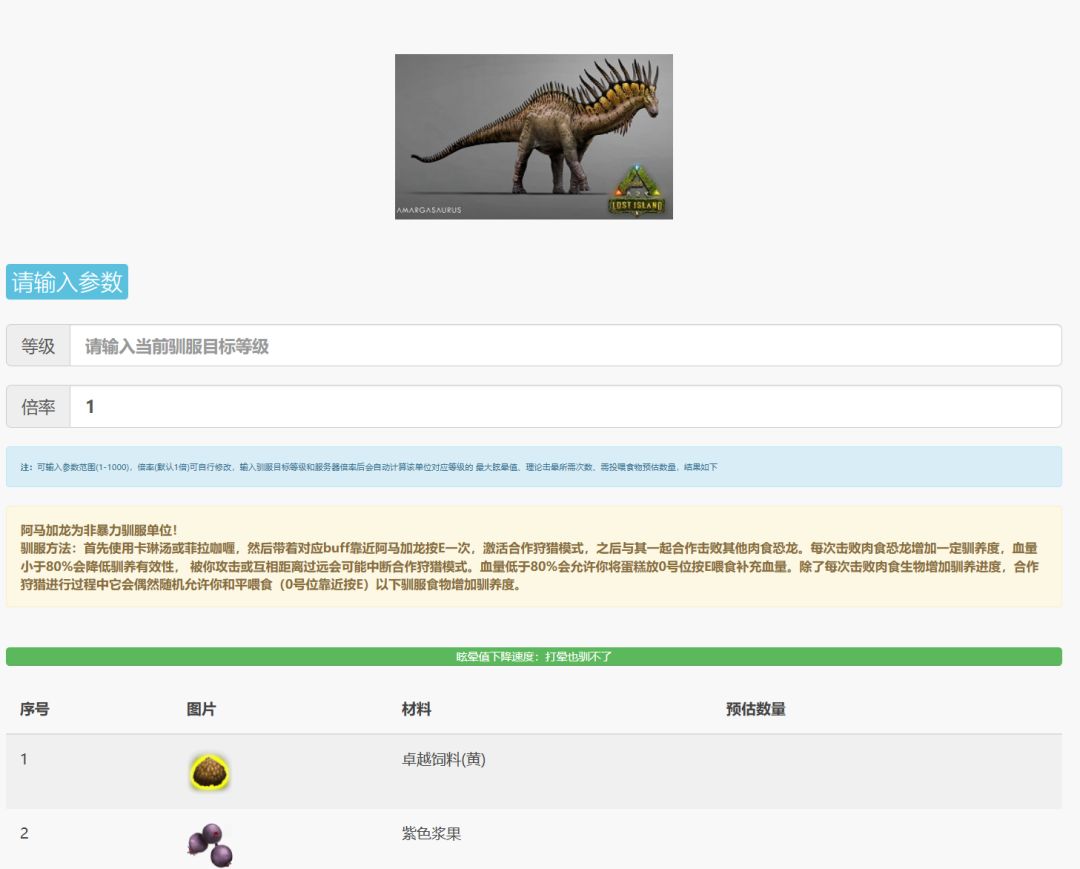Click the 序号 column header
1080x869 pixels.
tap(34, 709)
